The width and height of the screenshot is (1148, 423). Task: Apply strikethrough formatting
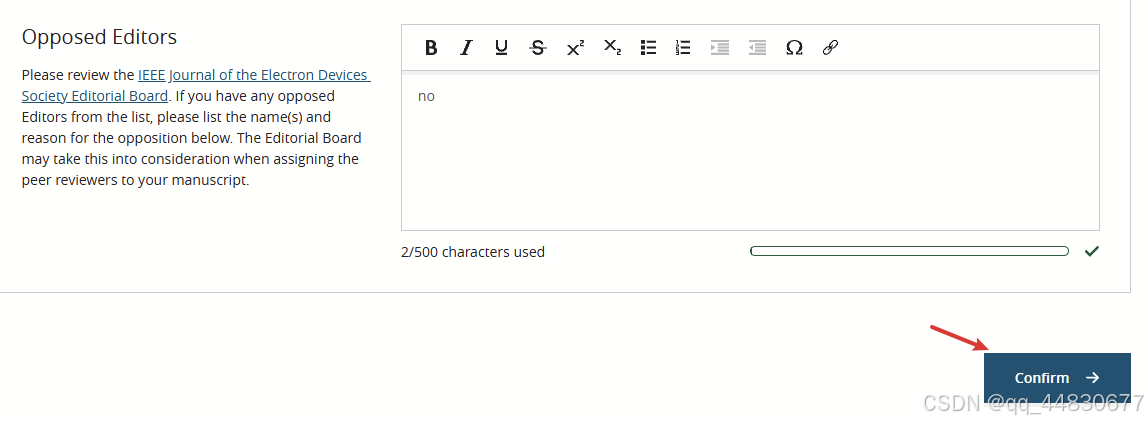[x=538, y=48]
